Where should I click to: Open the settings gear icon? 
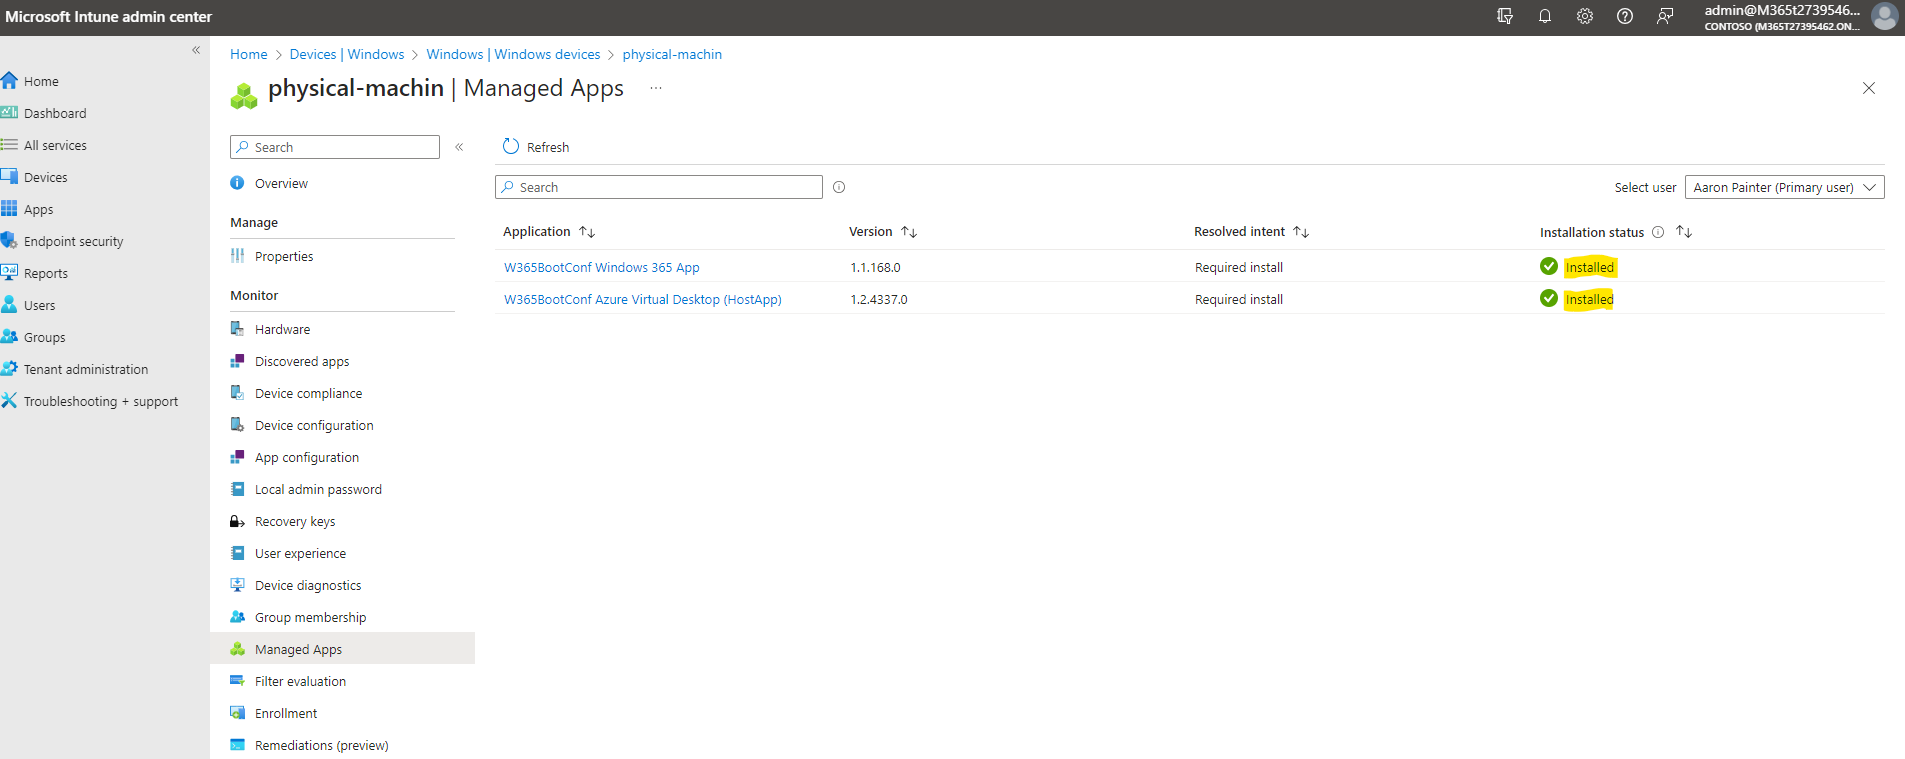pos(1584,16)
